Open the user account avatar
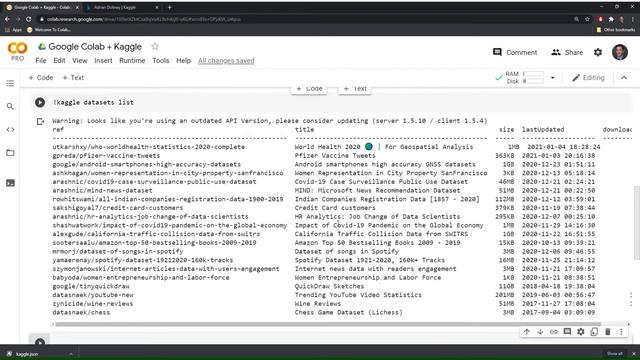Screen dimensions: 640x360 pos(620,52)
